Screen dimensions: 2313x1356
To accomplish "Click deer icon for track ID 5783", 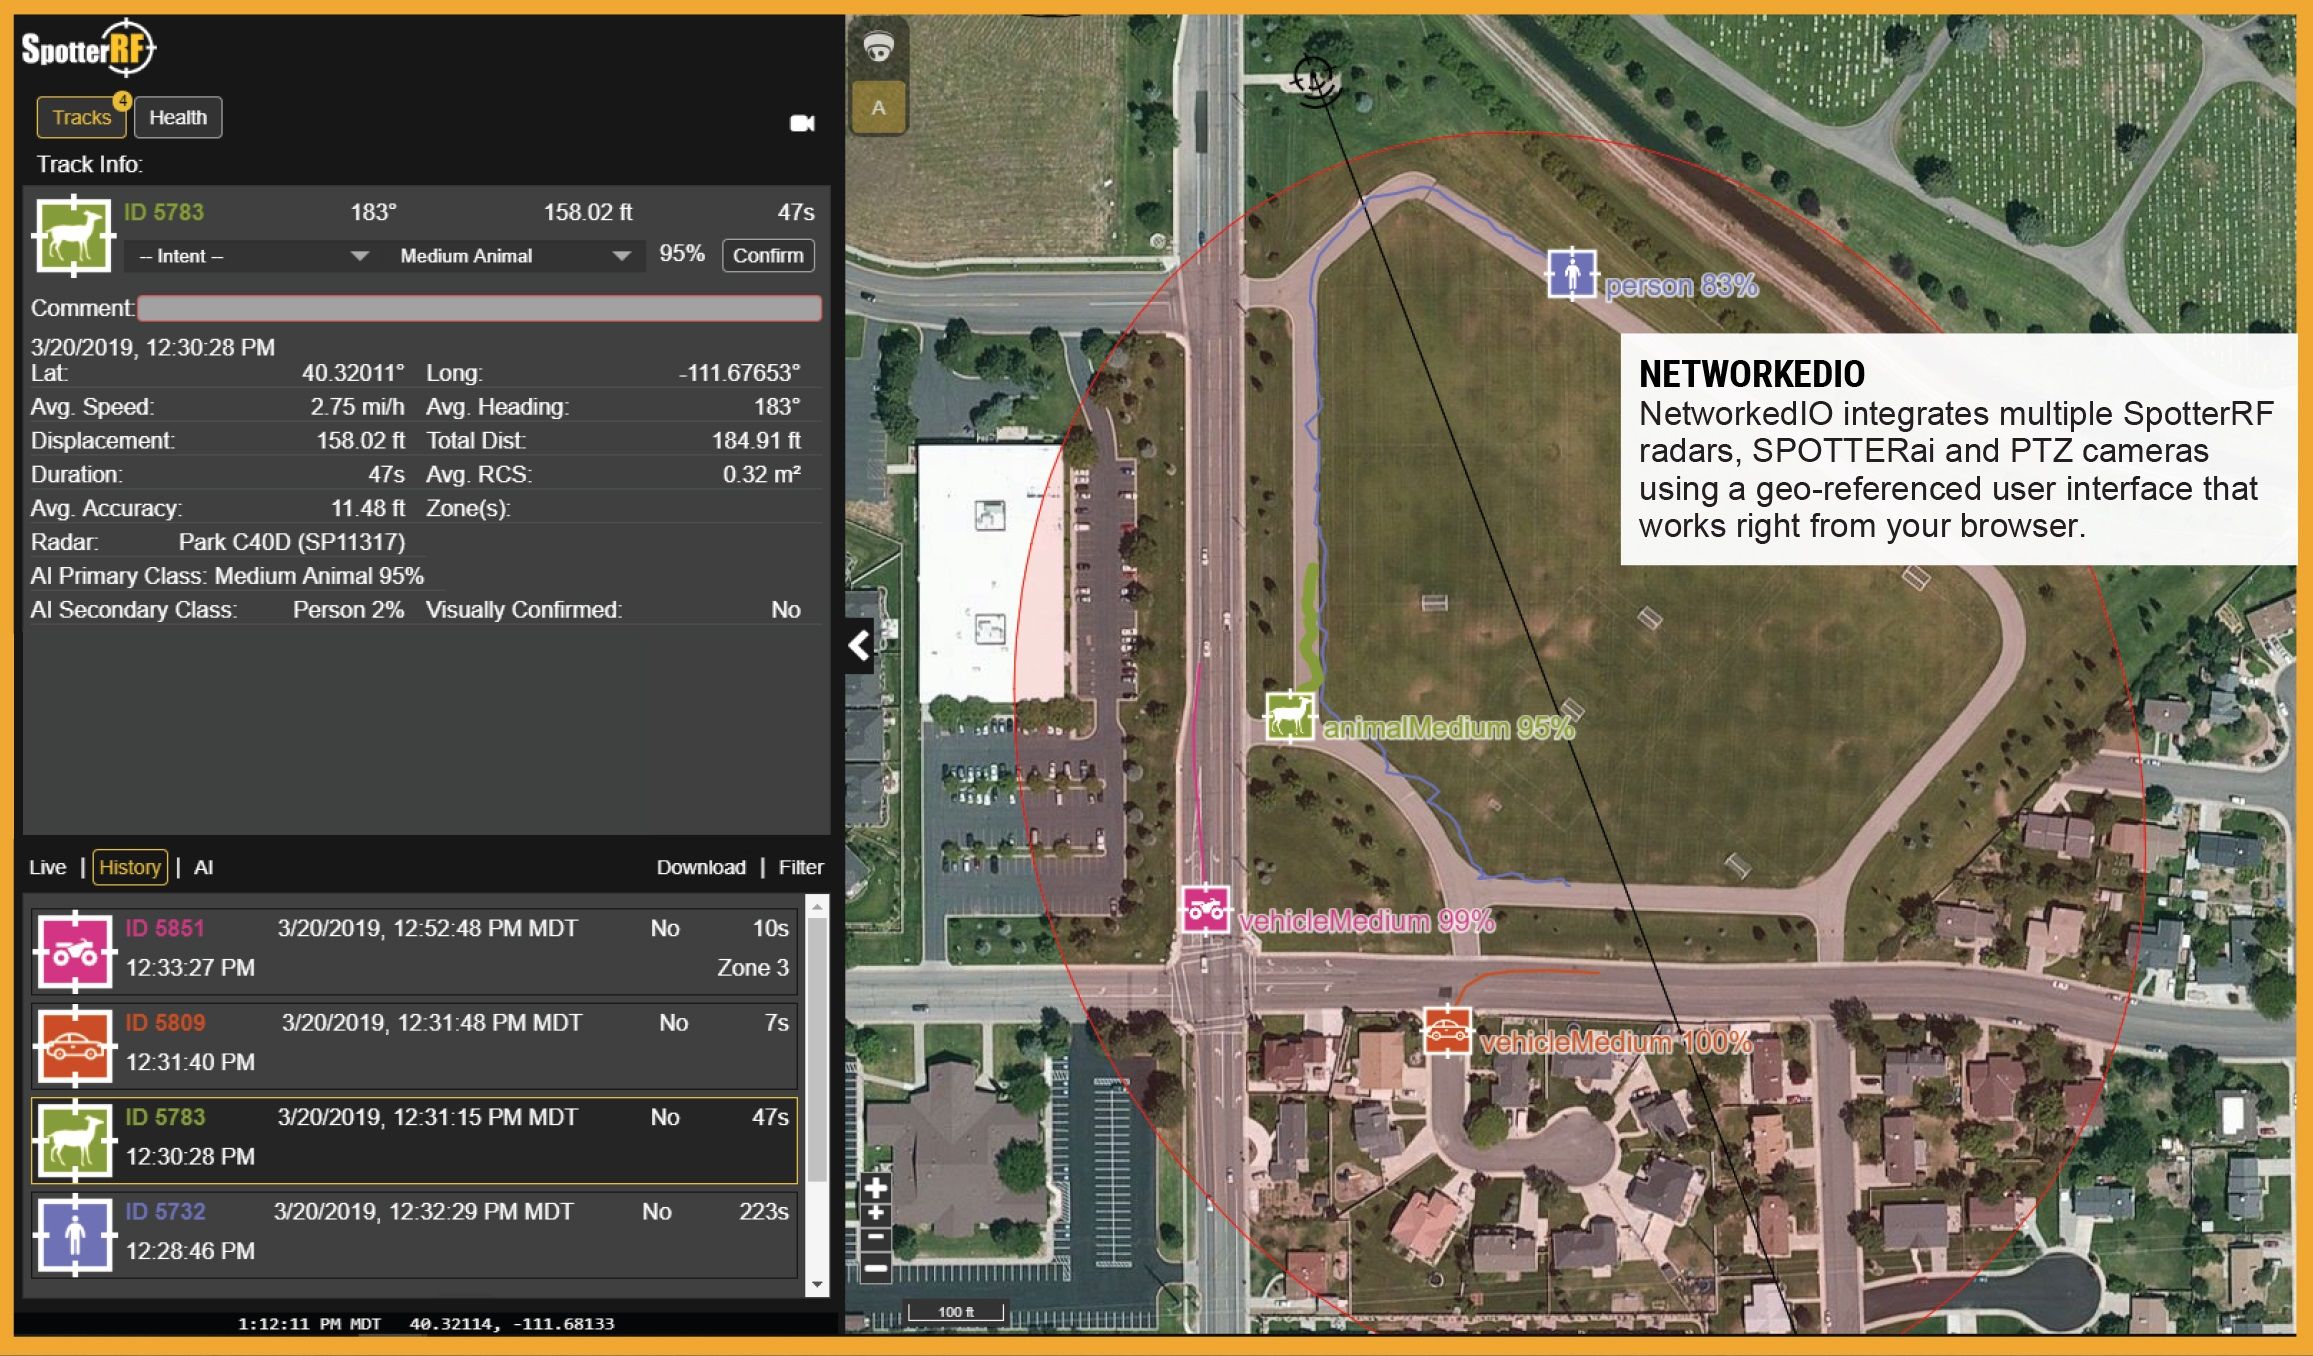I will (x=73, y=1139).
